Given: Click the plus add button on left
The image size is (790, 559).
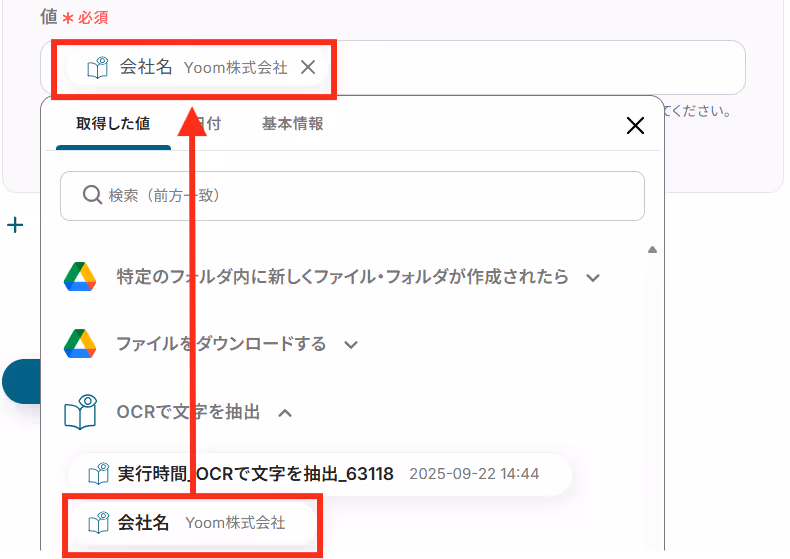Looking at the screenshot, I should (x=15, y=225).
